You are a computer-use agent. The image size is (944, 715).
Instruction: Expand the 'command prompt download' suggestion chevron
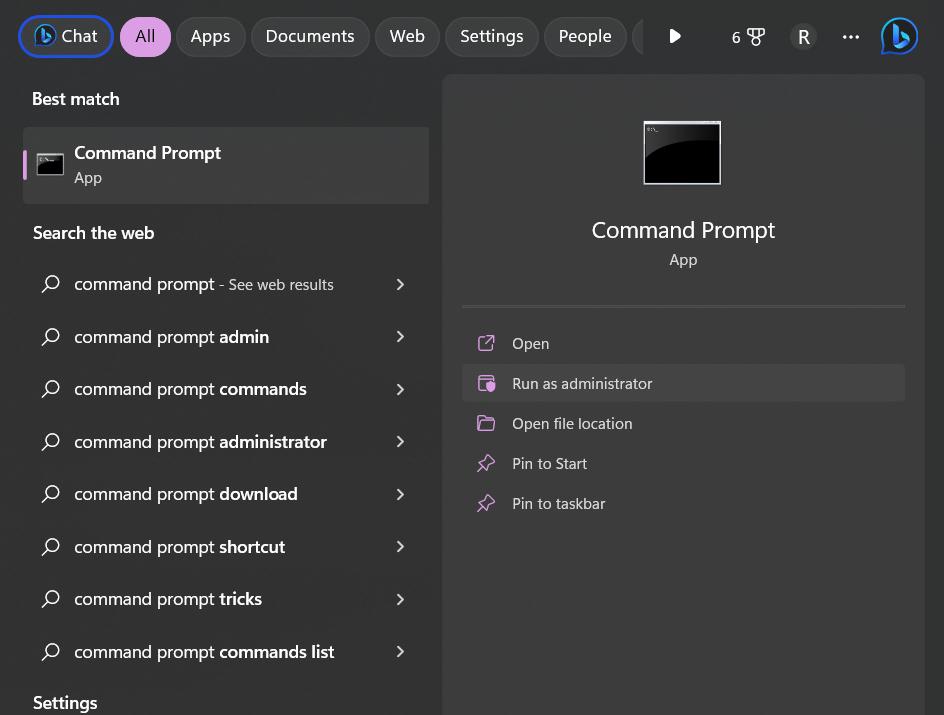point(400,494)
